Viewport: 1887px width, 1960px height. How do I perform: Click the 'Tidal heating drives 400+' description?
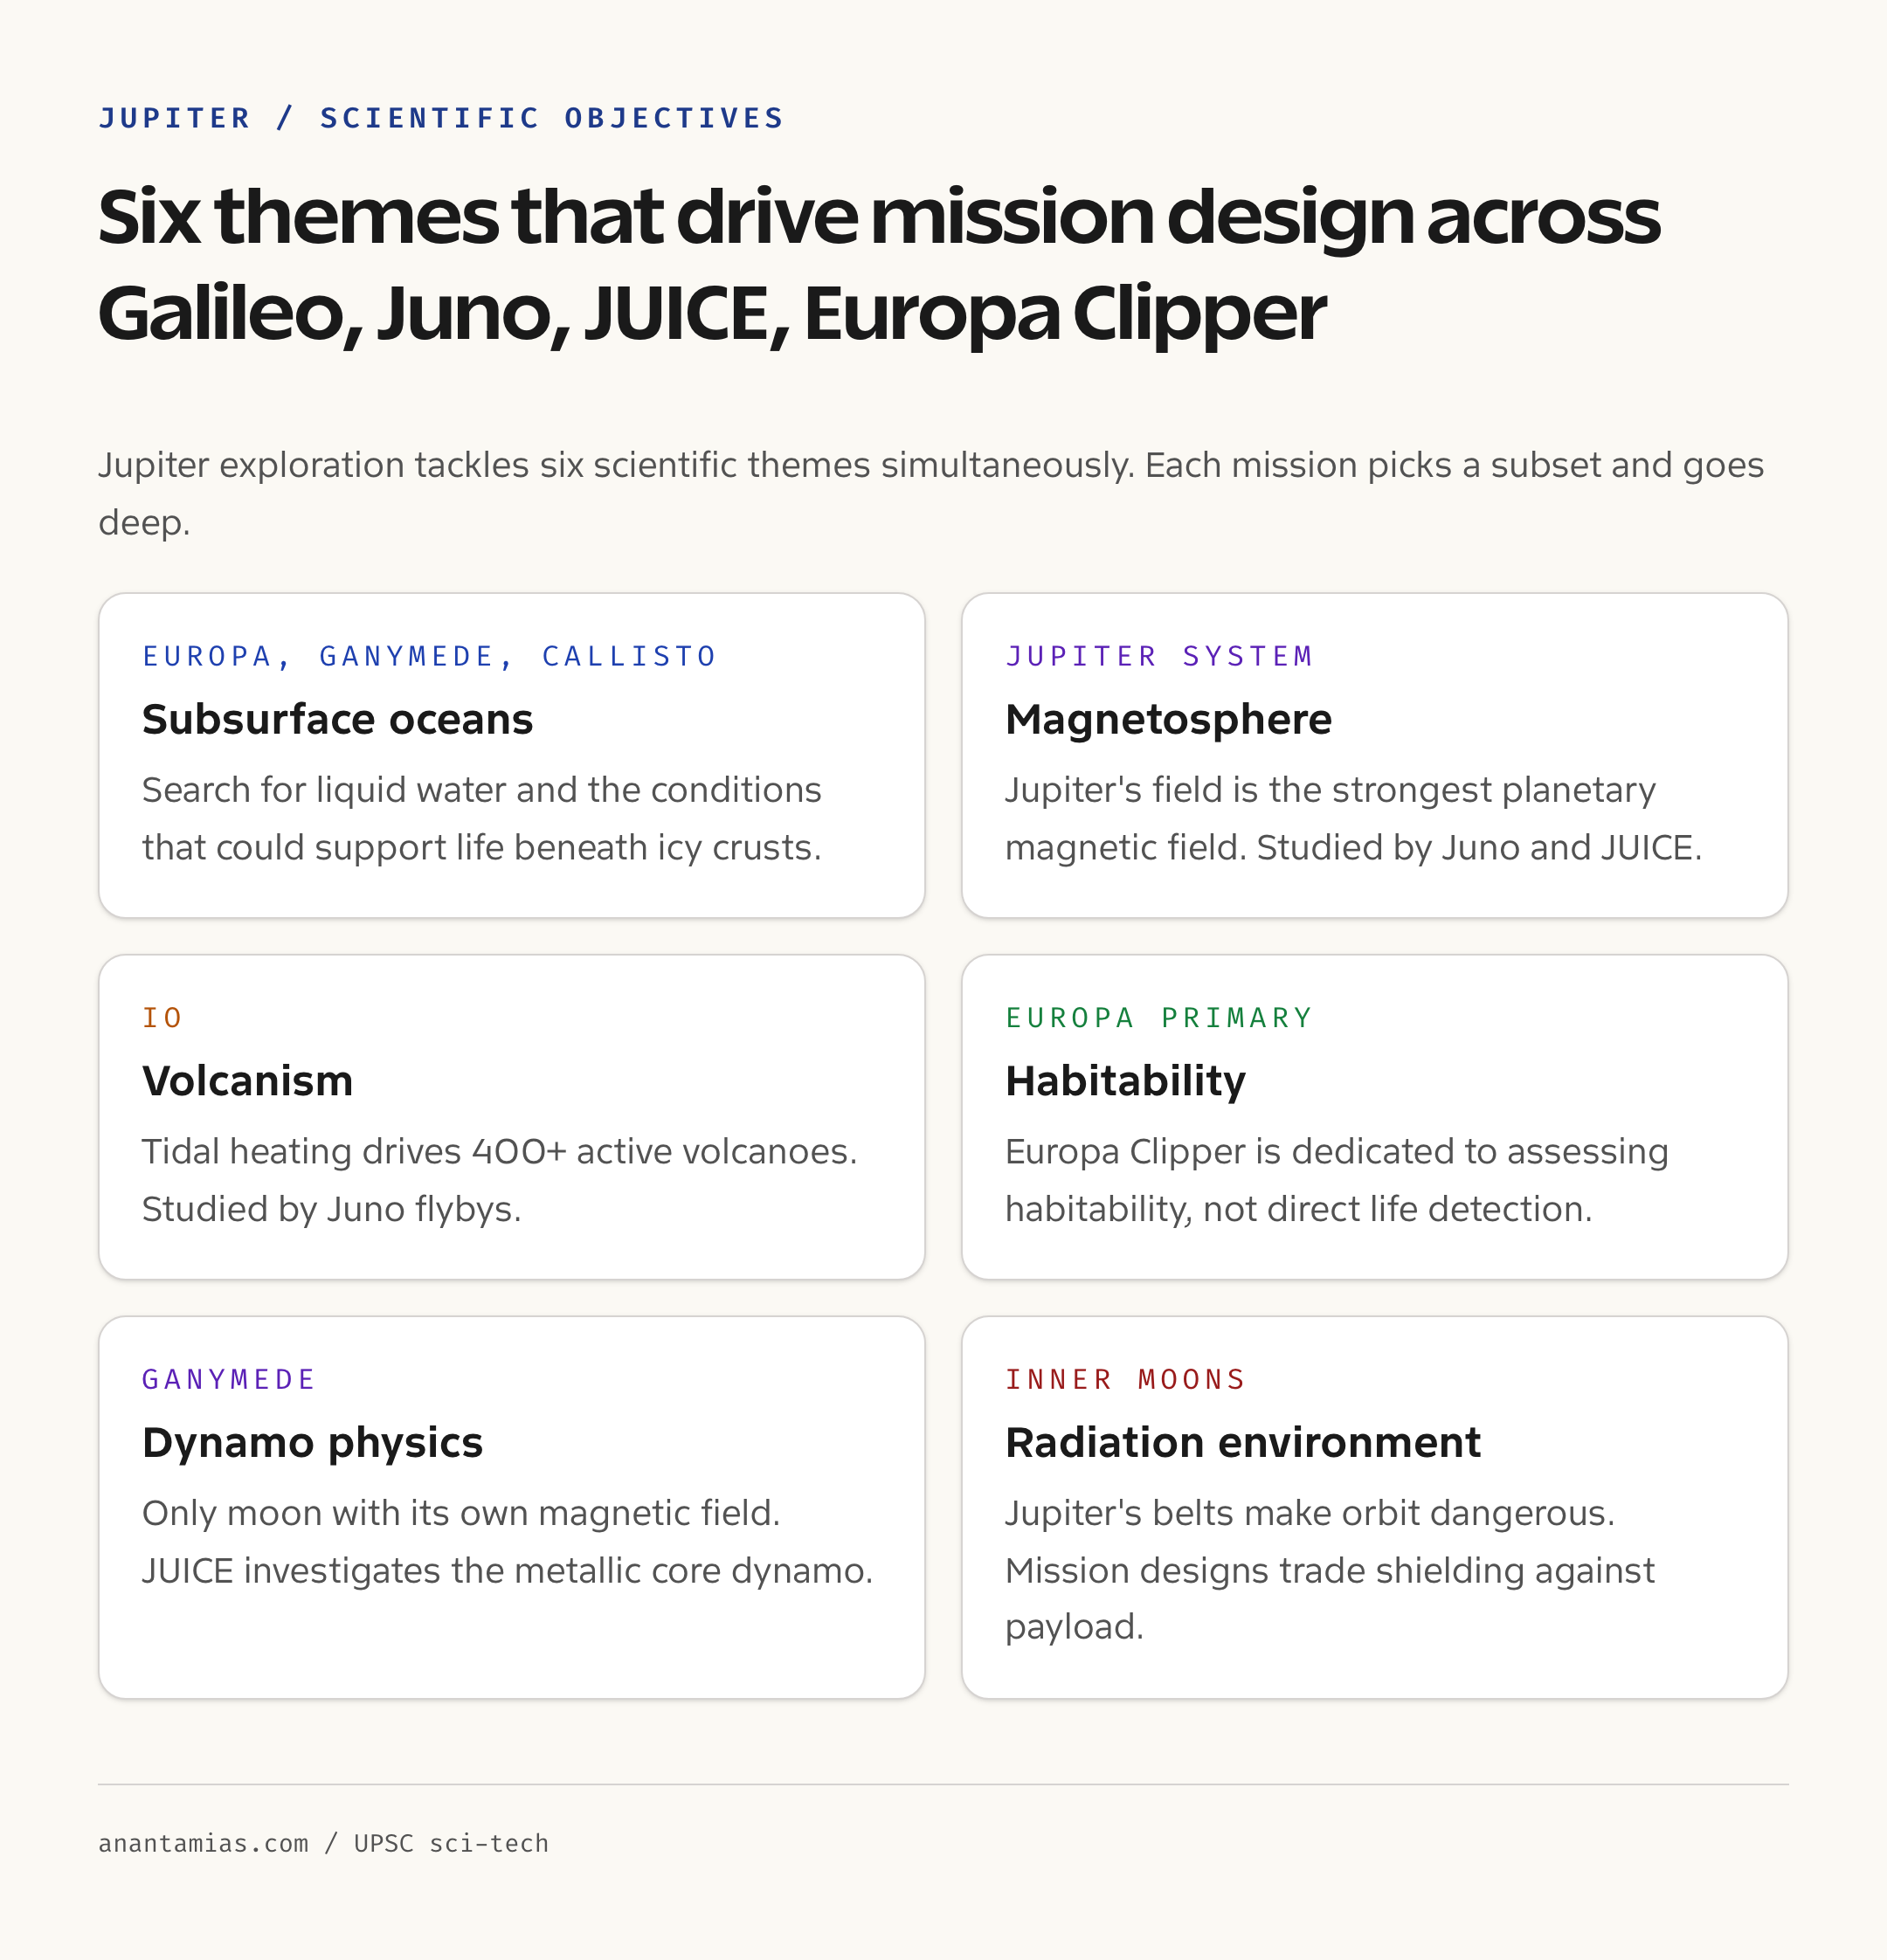coord(500,1180)
